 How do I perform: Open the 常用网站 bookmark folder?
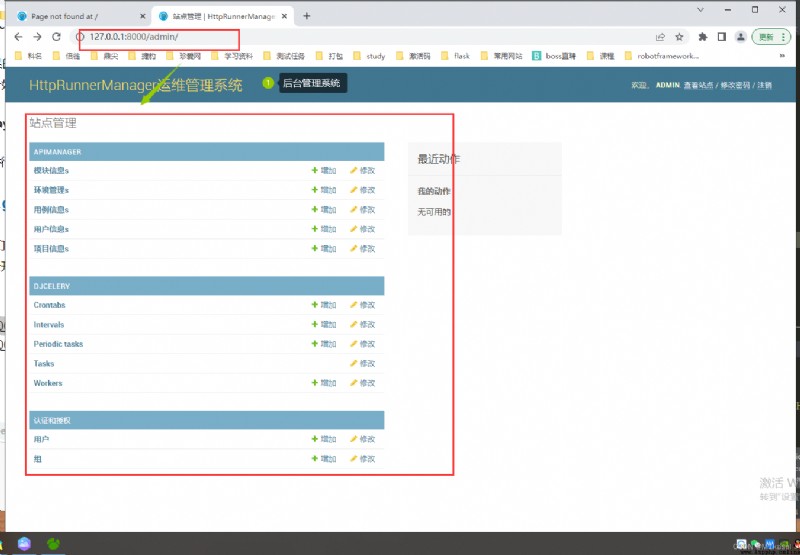coord(502,56)
